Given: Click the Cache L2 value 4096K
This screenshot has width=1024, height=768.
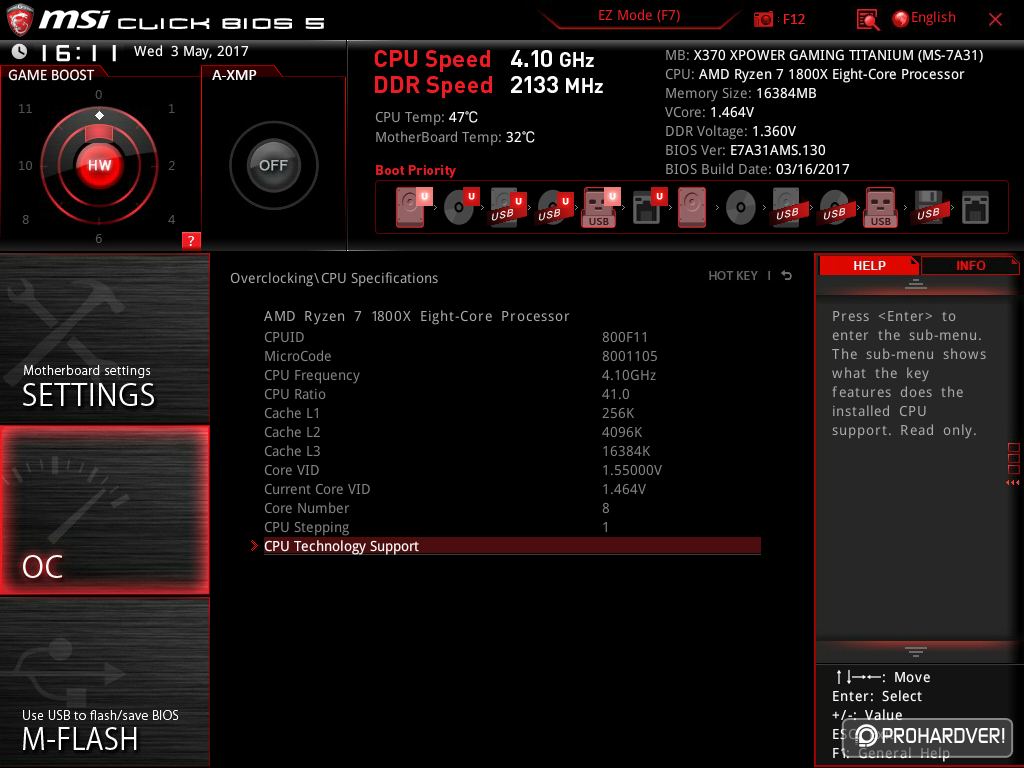Looking at the screenshot, I should [x=622, y=432].
